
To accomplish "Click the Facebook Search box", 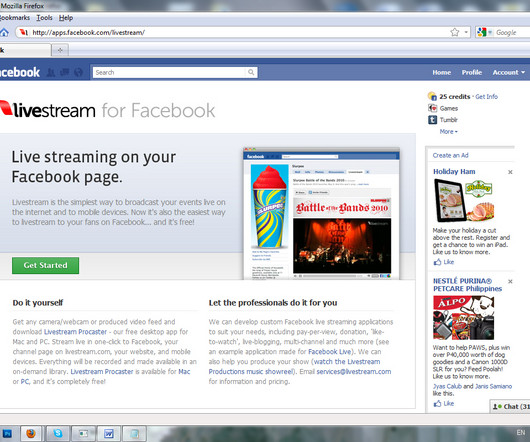I will (169, 72).
